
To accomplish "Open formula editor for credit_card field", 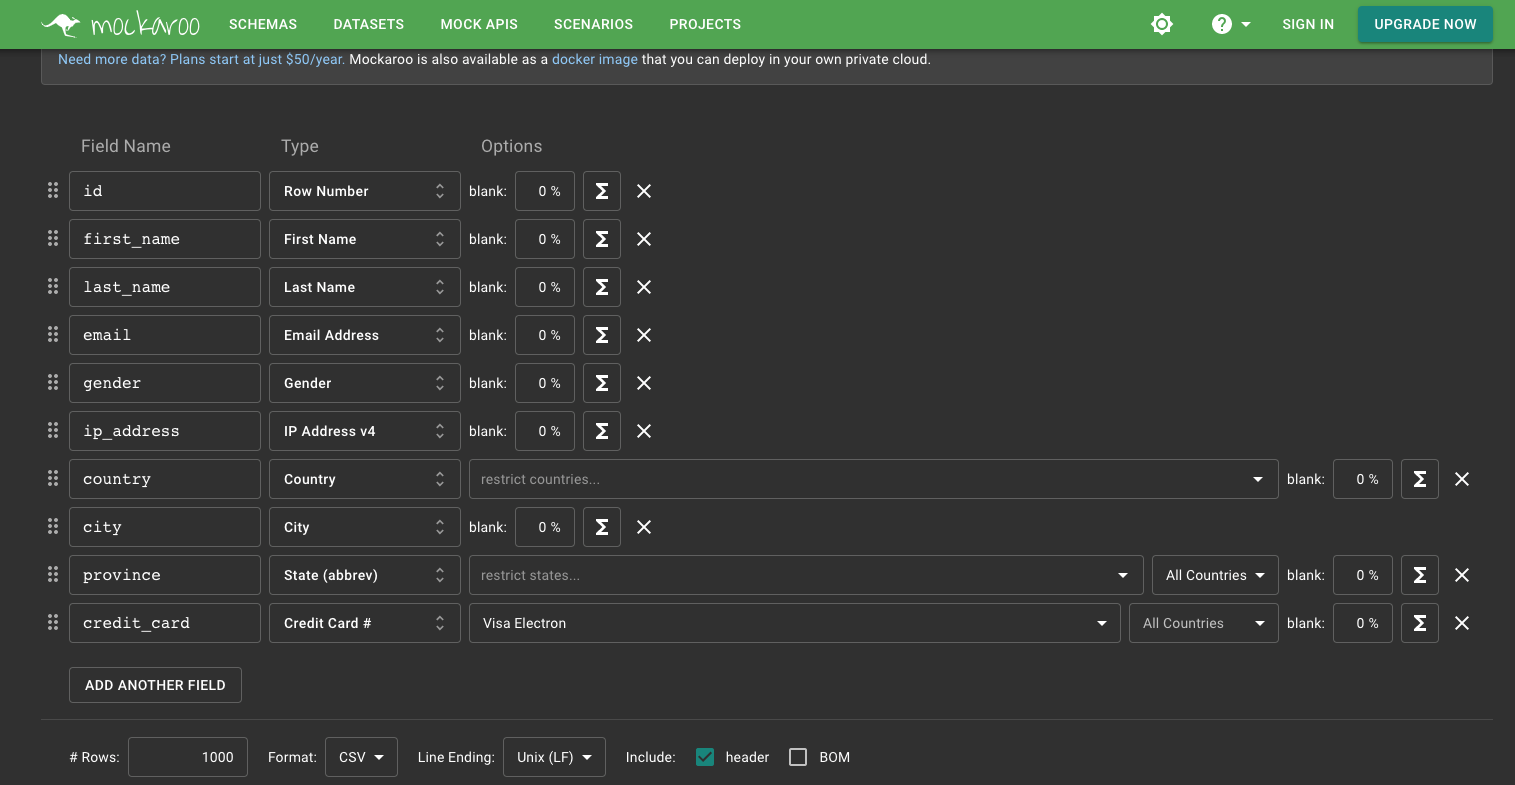I will click(x=1419, y=623).
